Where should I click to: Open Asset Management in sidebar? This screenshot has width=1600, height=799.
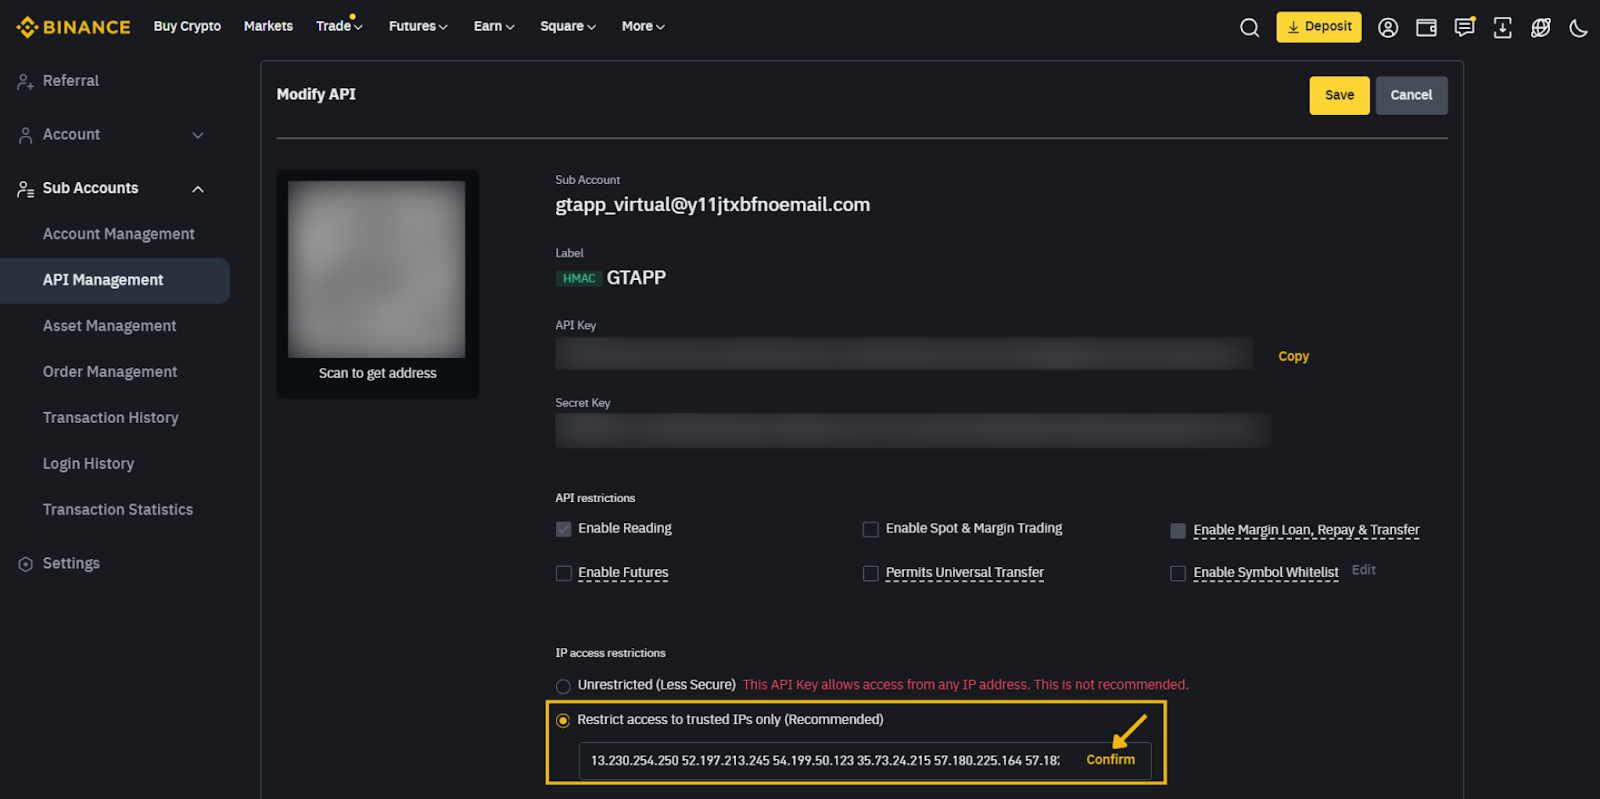click(x=109, y=326)
